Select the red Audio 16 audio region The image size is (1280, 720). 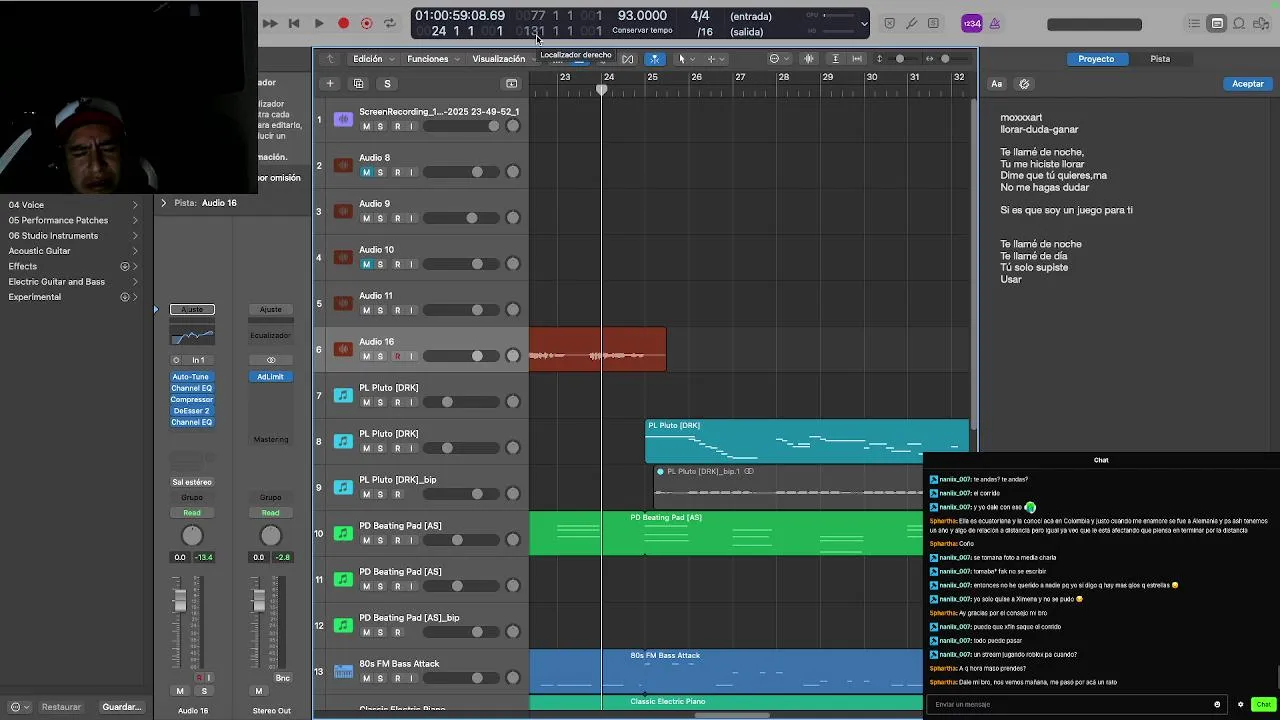click(597, 349)
